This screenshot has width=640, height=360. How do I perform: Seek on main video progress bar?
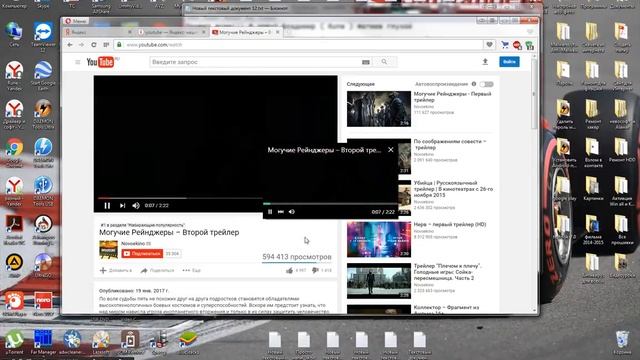(180, 198)
